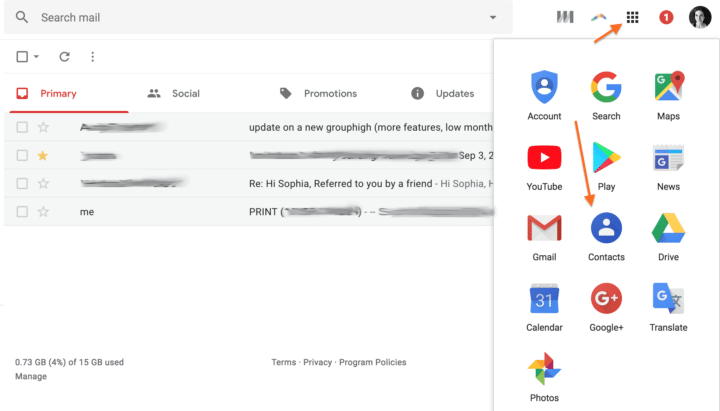Launch Google Maps from apps panel
Viewport: 720px width, 411px height.
tap(668, 96)
